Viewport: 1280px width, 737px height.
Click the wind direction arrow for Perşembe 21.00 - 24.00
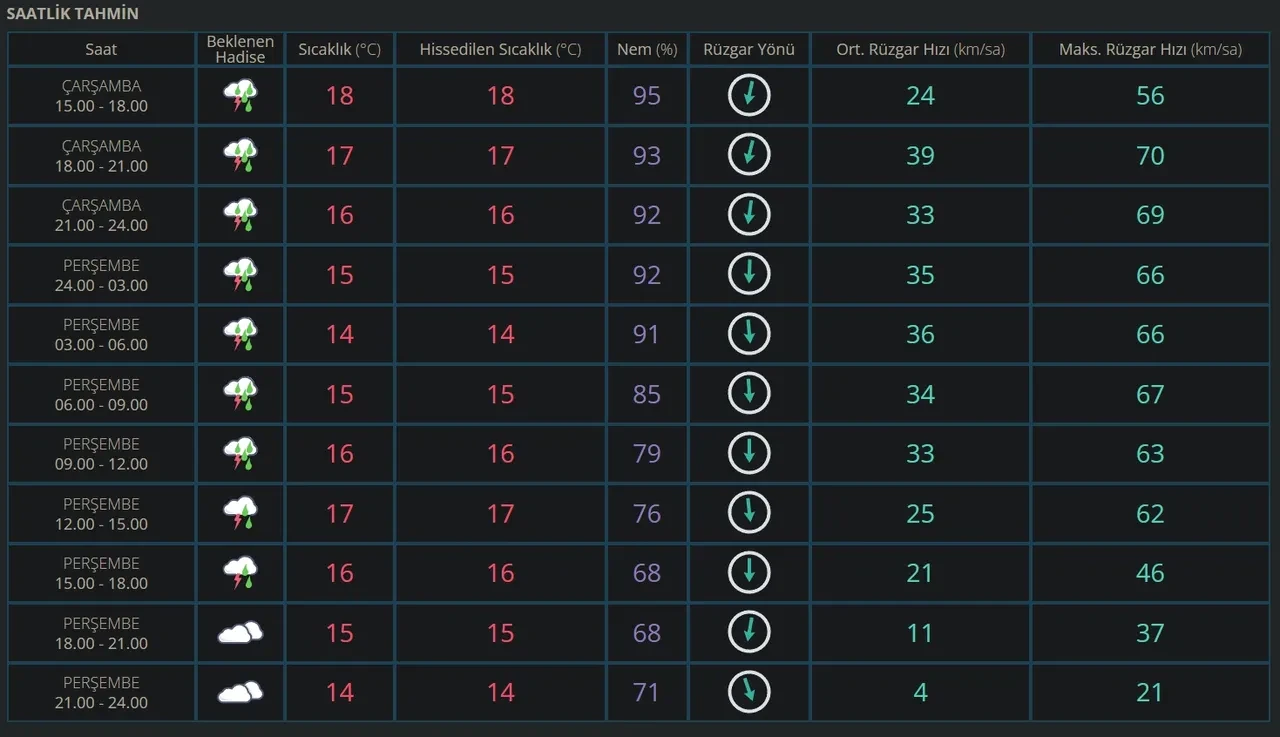click(749, 692)
